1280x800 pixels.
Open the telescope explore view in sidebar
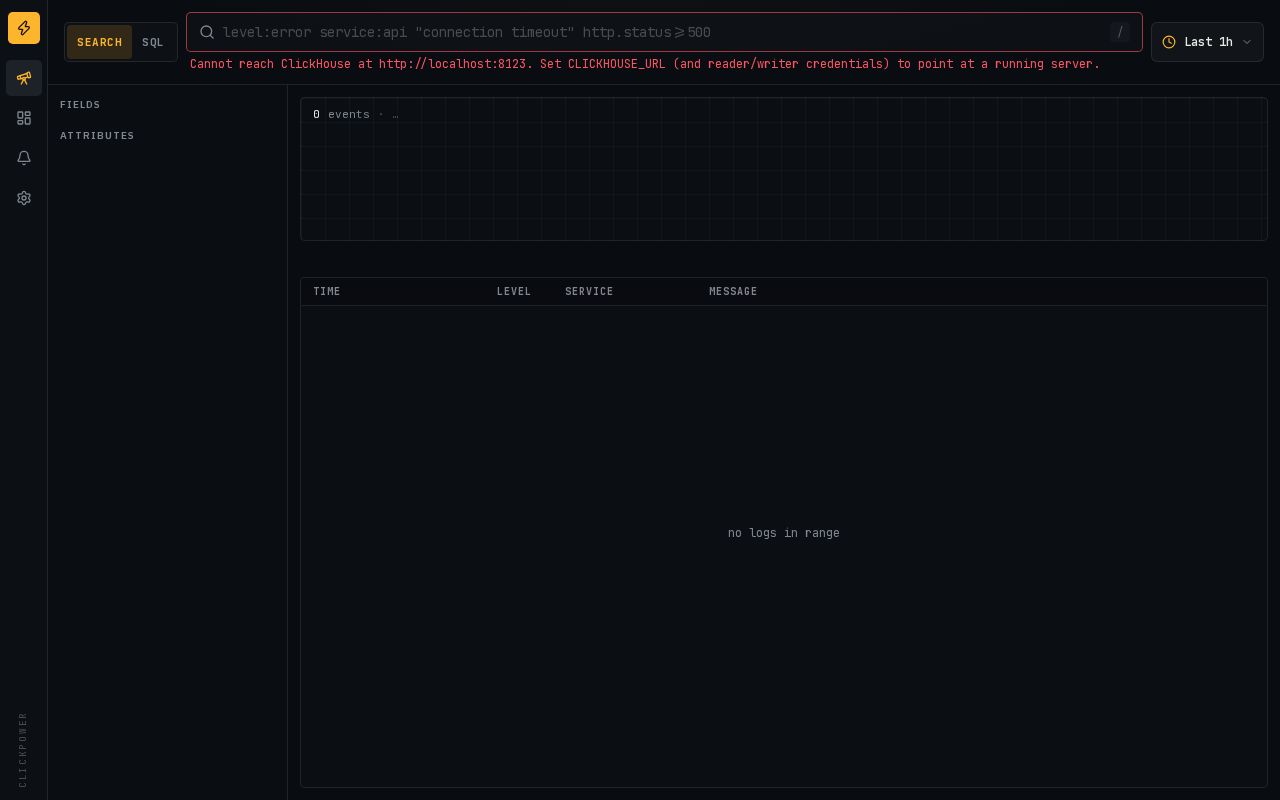tap(24, 78)
